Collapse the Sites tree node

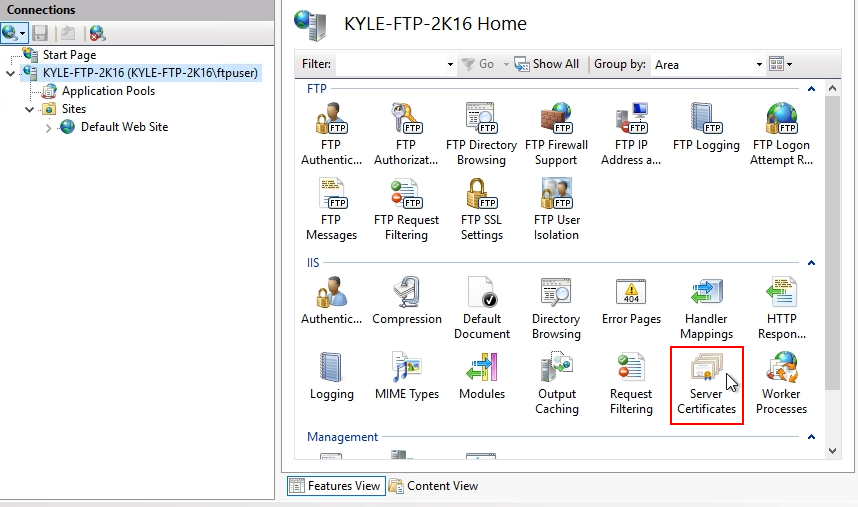pyautogui.click(x=30, y=109)
